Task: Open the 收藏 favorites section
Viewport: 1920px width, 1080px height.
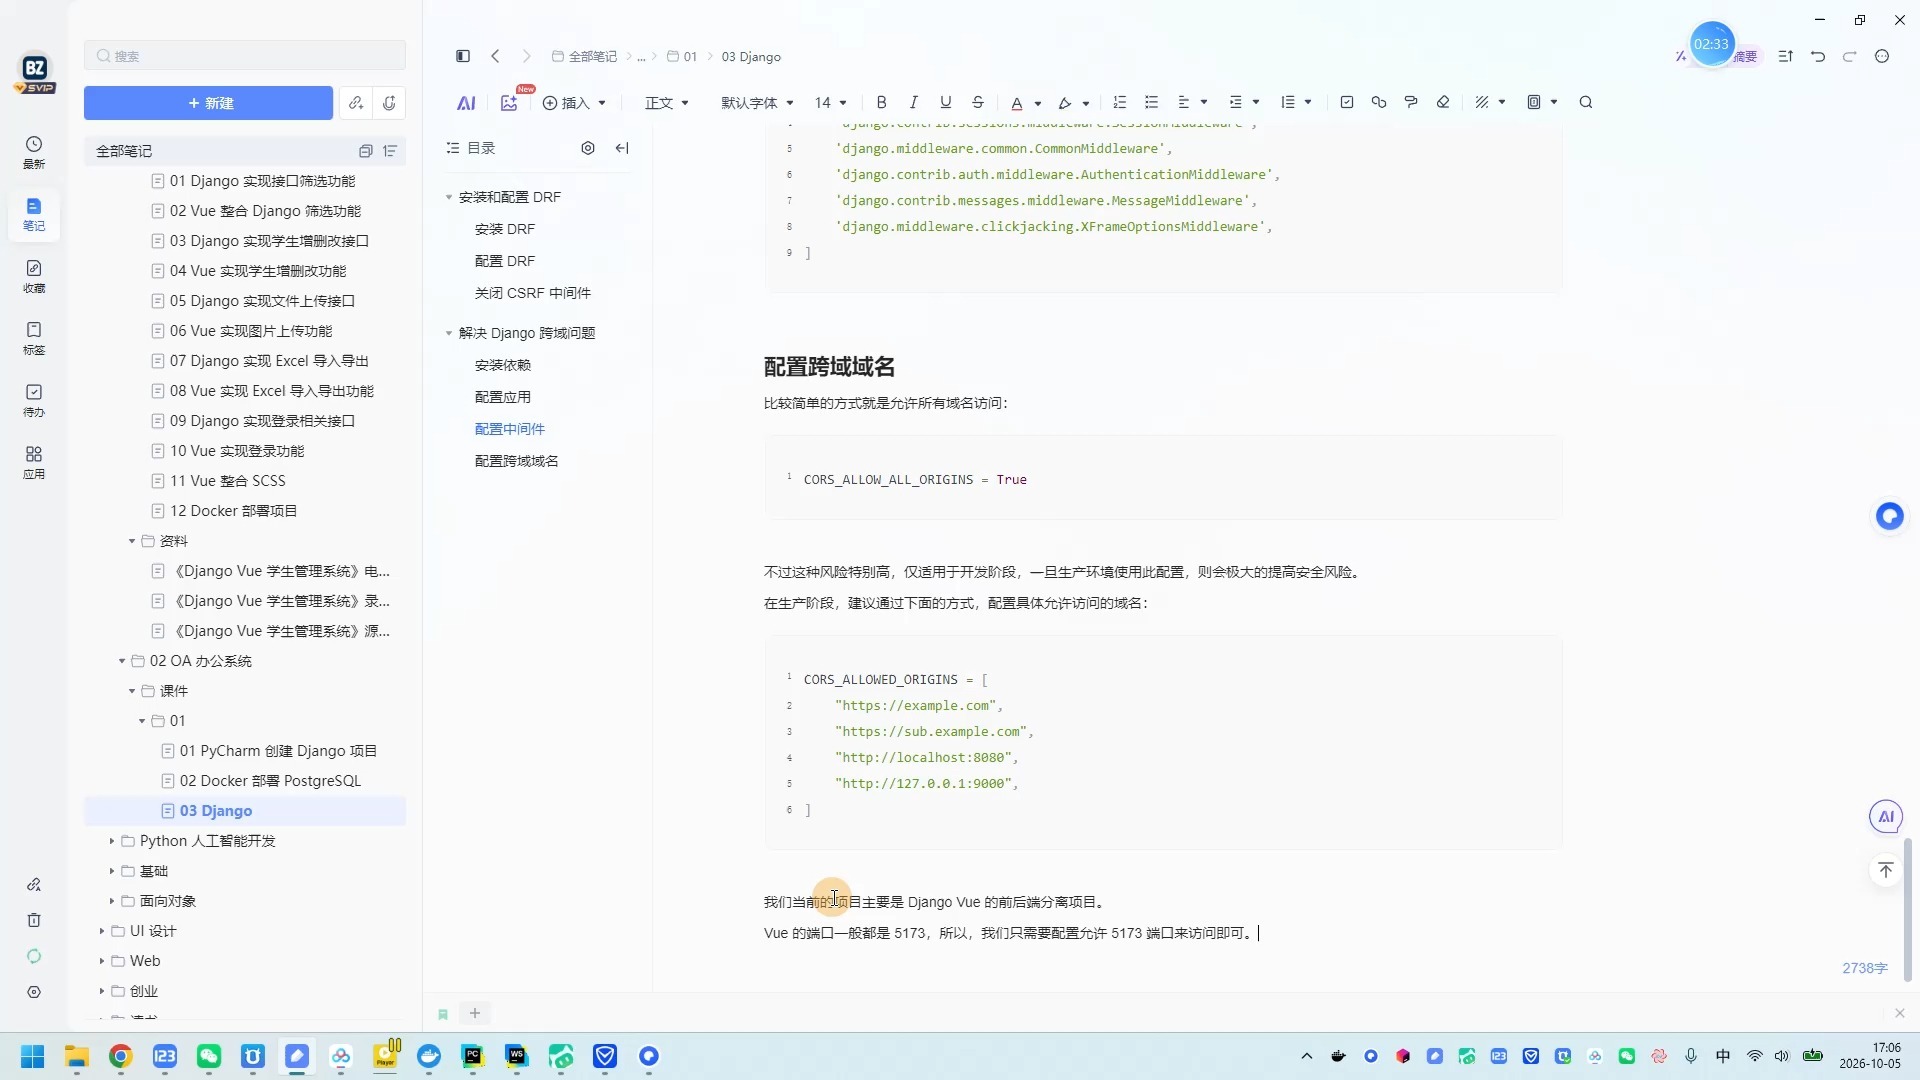Action: [x=34, y=277]
